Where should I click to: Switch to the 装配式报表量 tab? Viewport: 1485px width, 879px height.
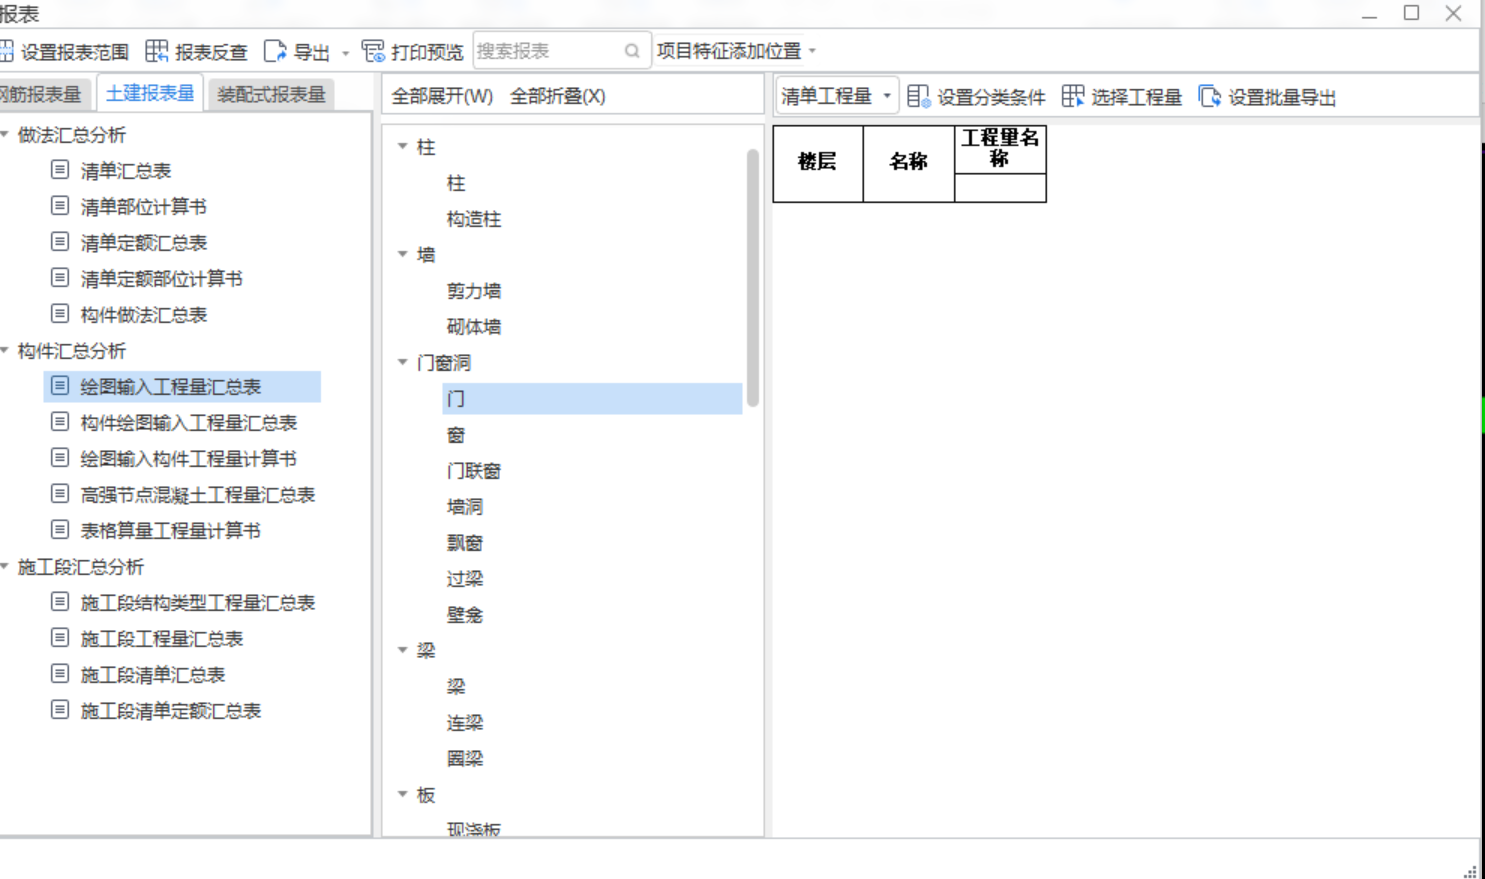(271, 94)
